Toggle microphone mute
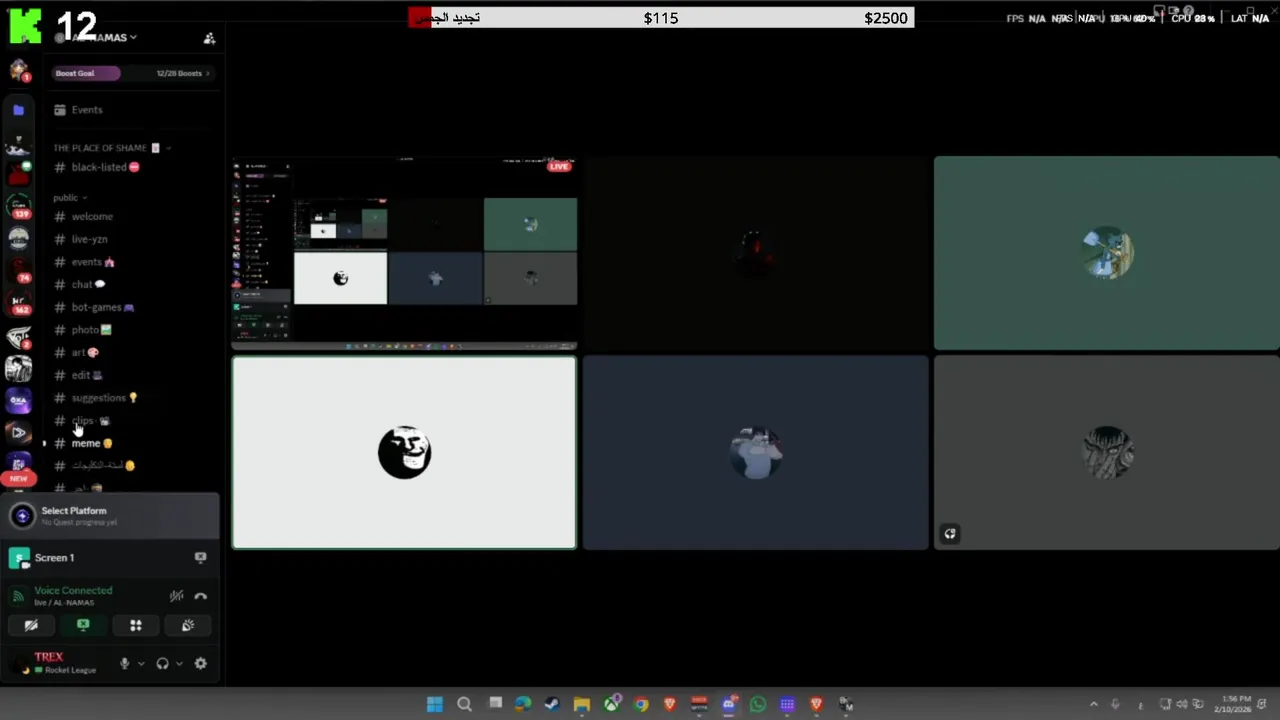This screenshot has width=1280, height=720. [x=124, y=663]
